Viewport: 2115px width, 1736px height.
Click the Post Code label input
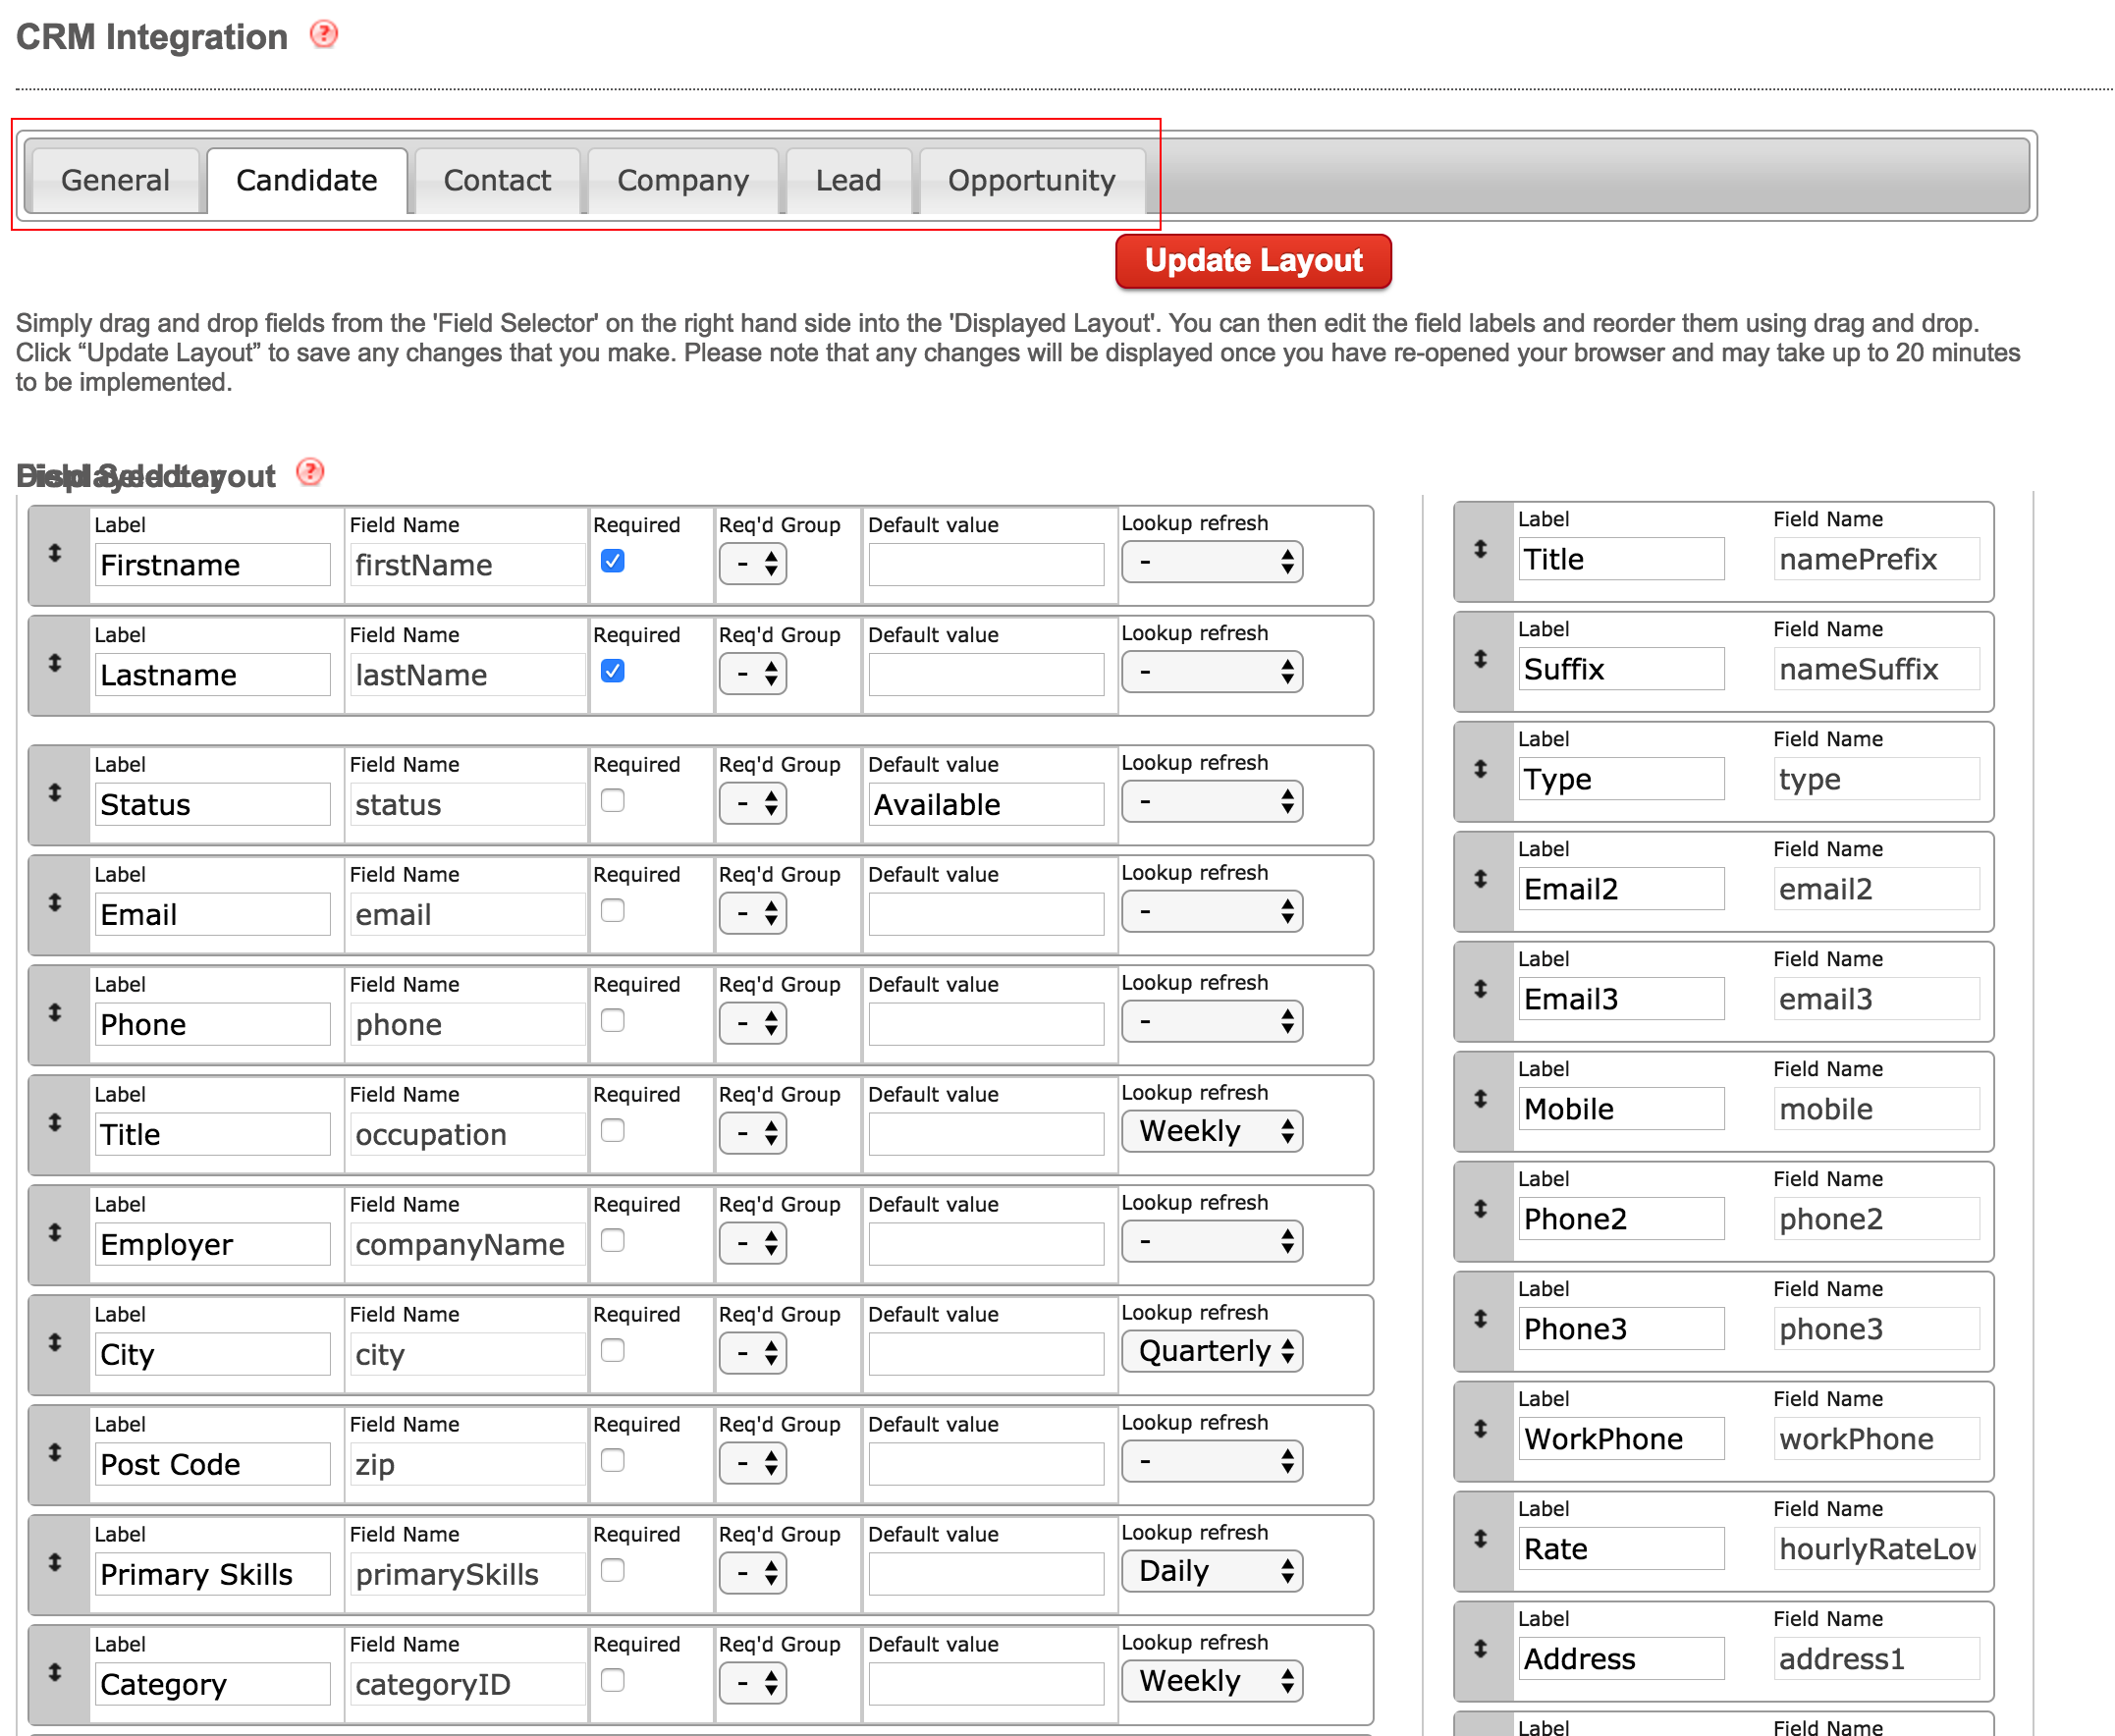211,1465
